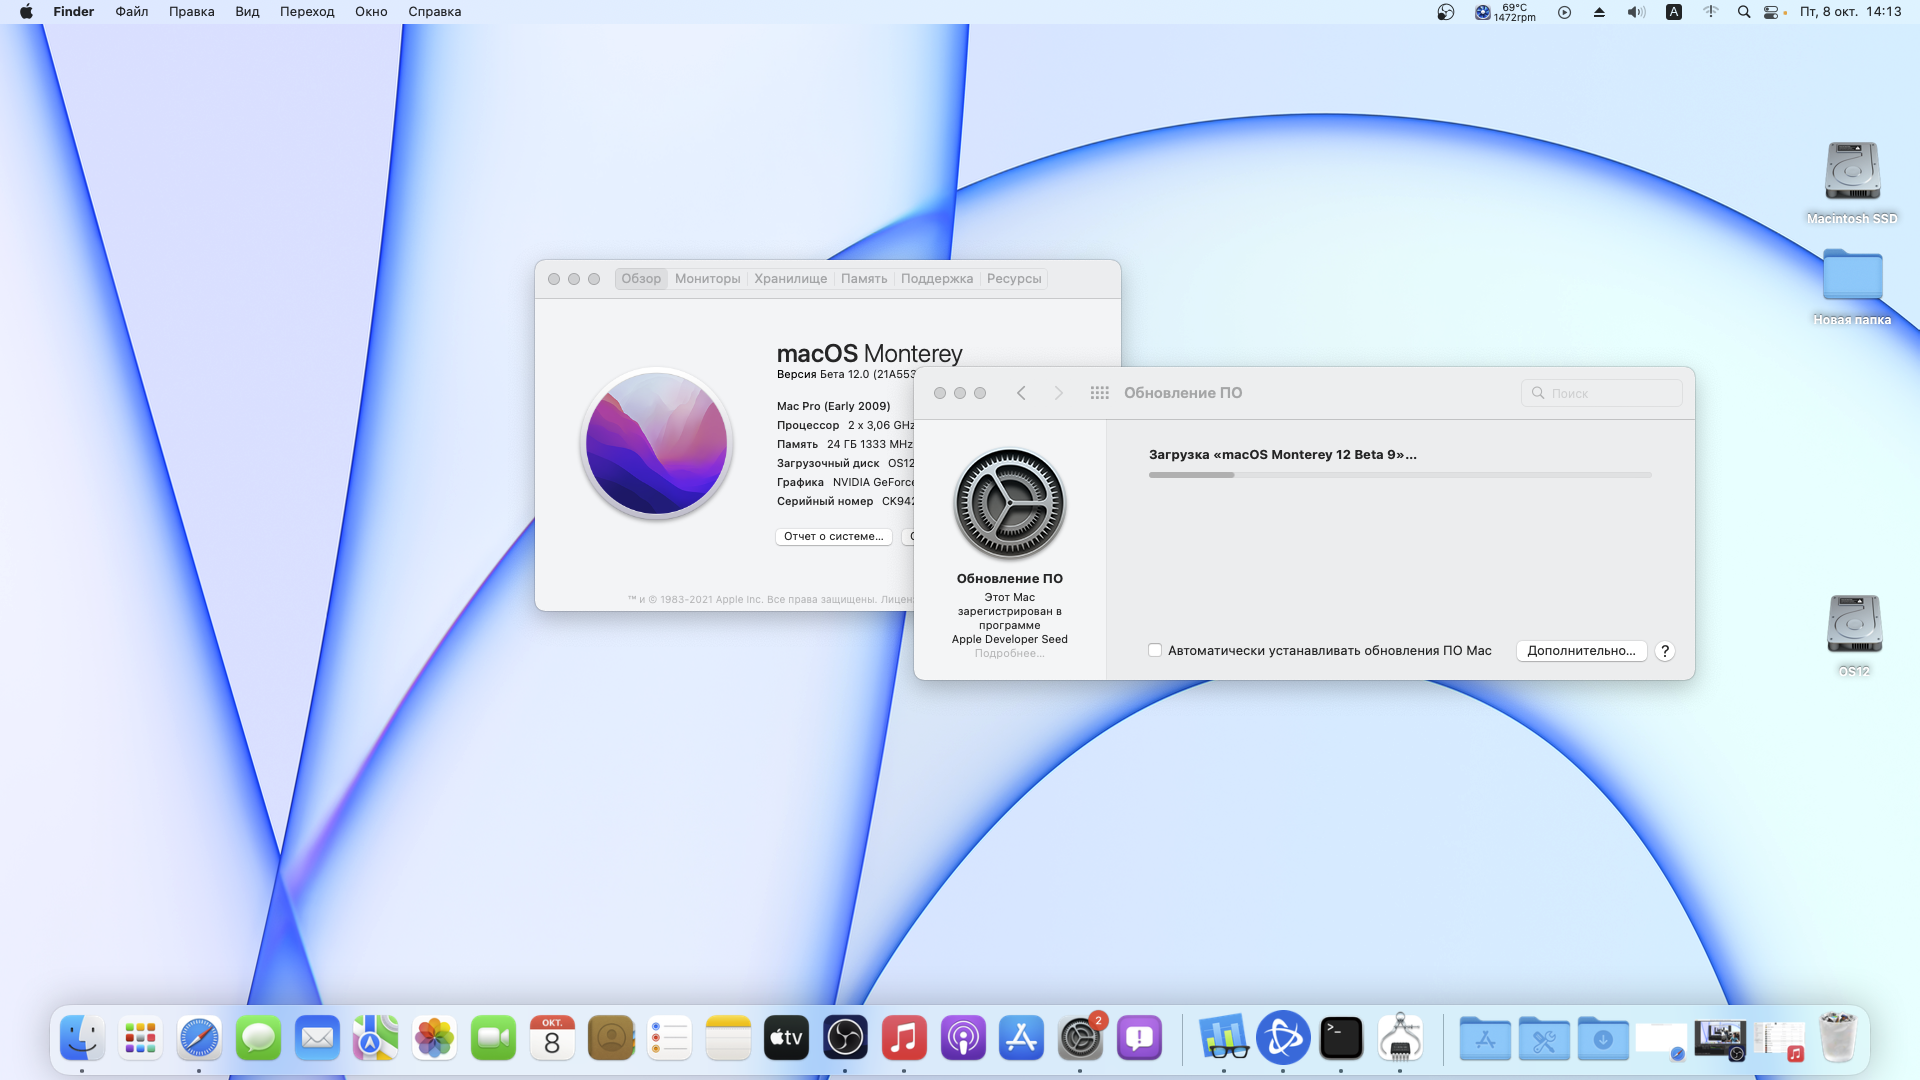Go back in Software Update window

click(x=1021, y=393)
